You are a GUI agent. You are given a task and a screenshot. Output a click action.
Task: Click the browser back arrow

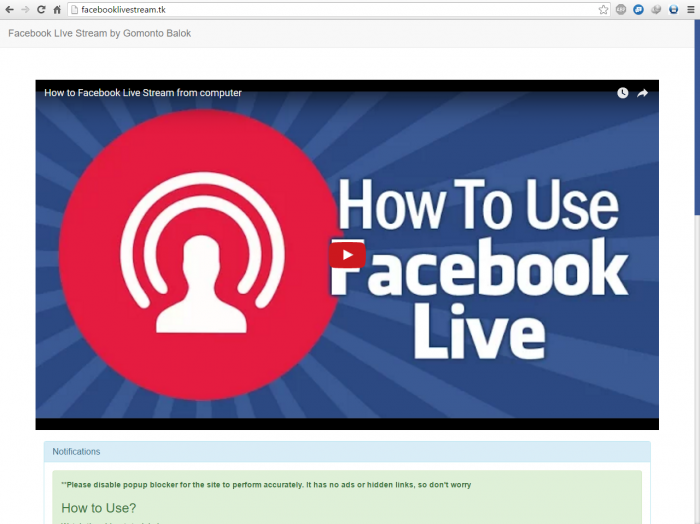pyautogui.click(x=9, y=9)
